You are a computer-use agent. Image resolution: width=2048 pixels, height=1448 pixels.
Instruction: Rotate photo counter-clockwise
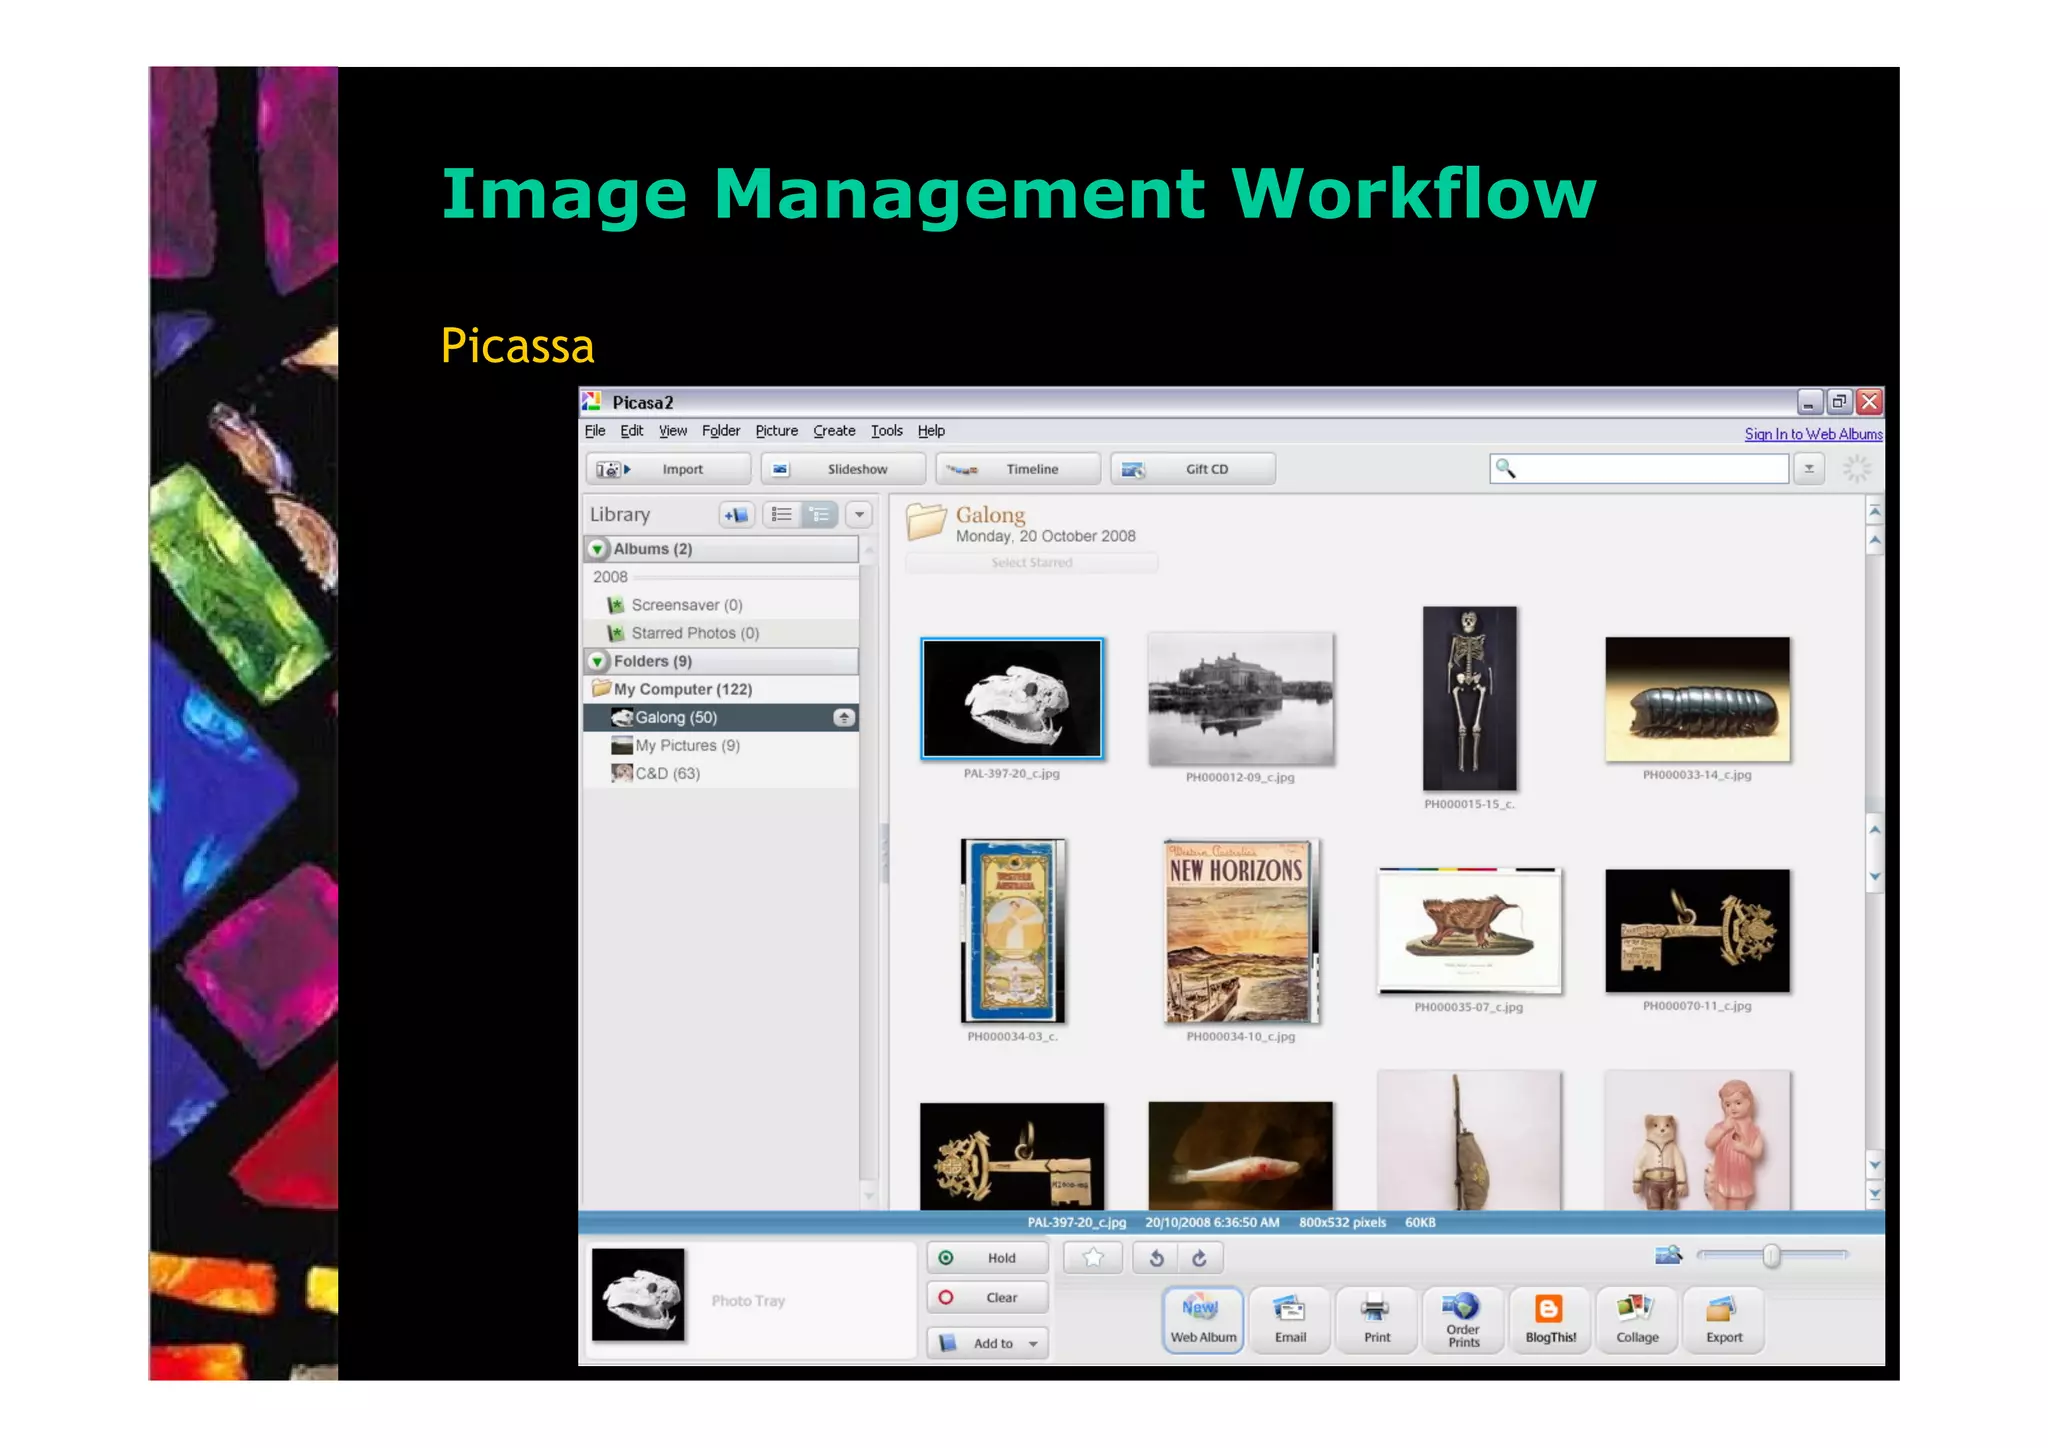pos(1156,1258)
